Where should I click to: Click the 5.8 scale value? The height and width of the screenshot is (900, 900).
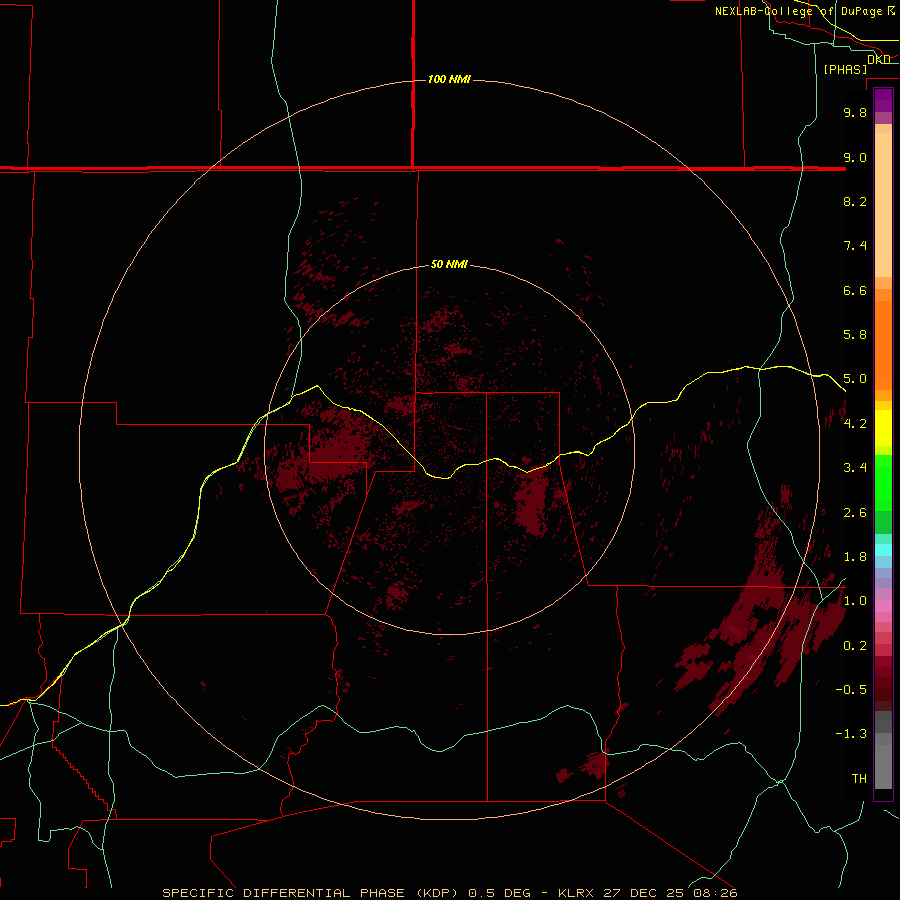(x=855, y=335)
